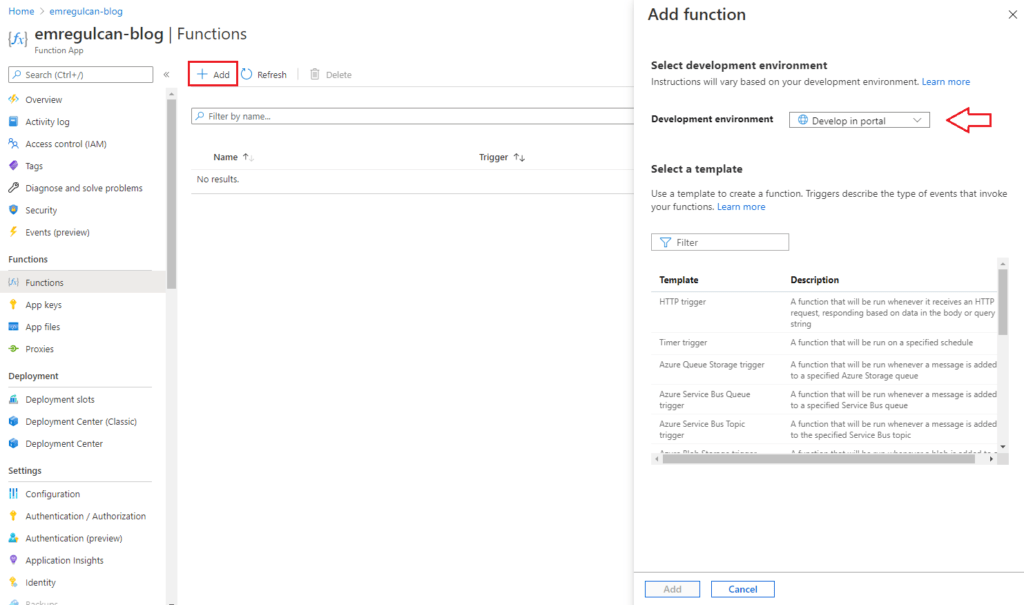
Task: Click the Authentication / Authorization key icon
Action: tap(13, 516)
